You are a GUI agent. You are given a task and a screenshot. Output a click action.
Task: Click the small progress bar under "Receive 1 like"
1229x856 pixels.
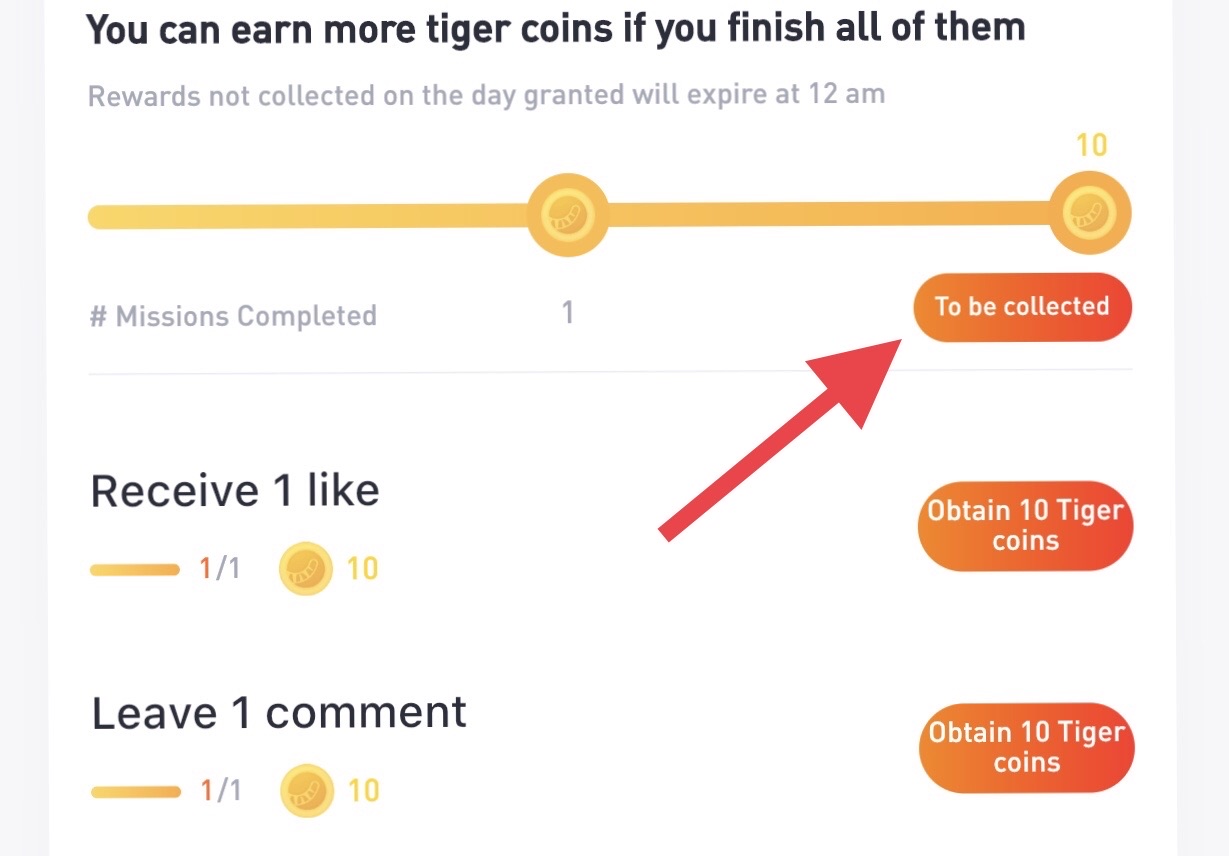tap(134, 570)
